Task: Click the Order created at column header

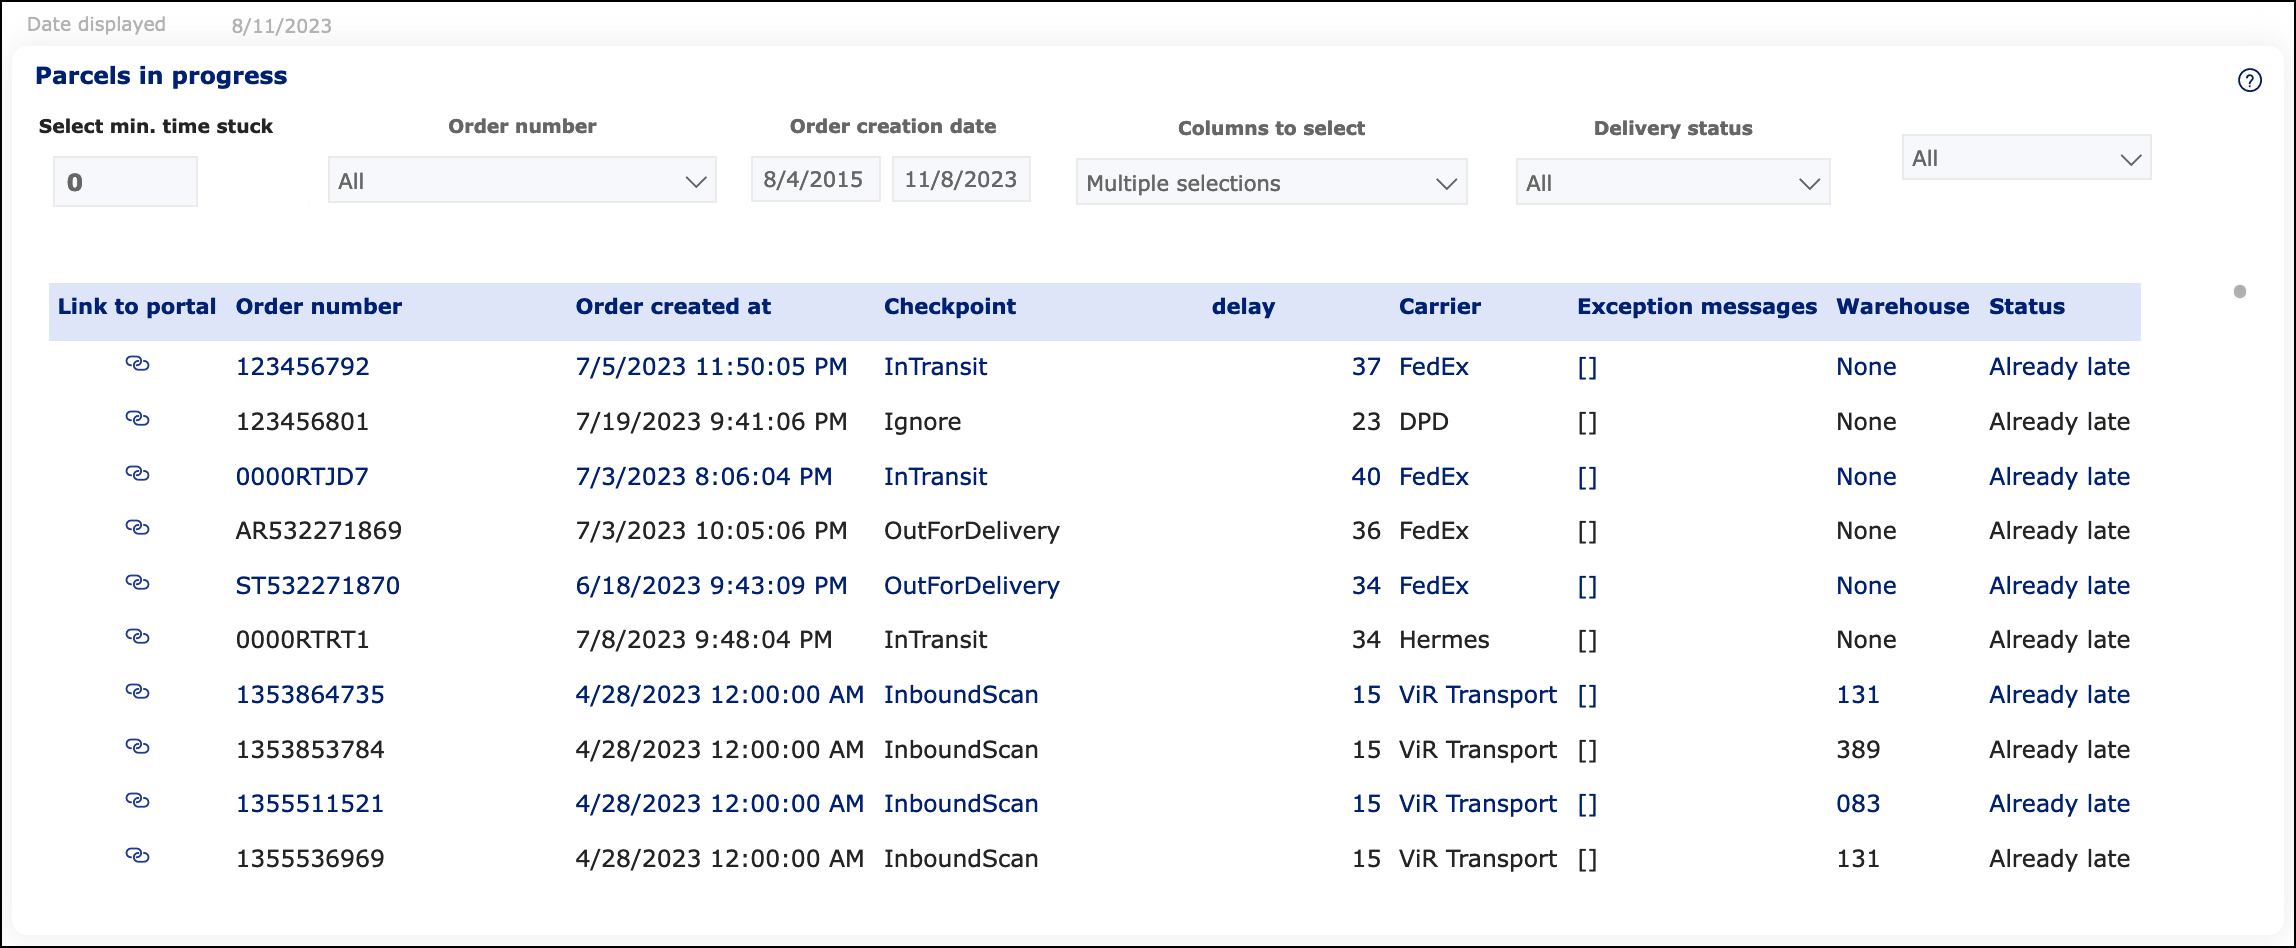Action: pyautogui.click(x=673, y=307)
